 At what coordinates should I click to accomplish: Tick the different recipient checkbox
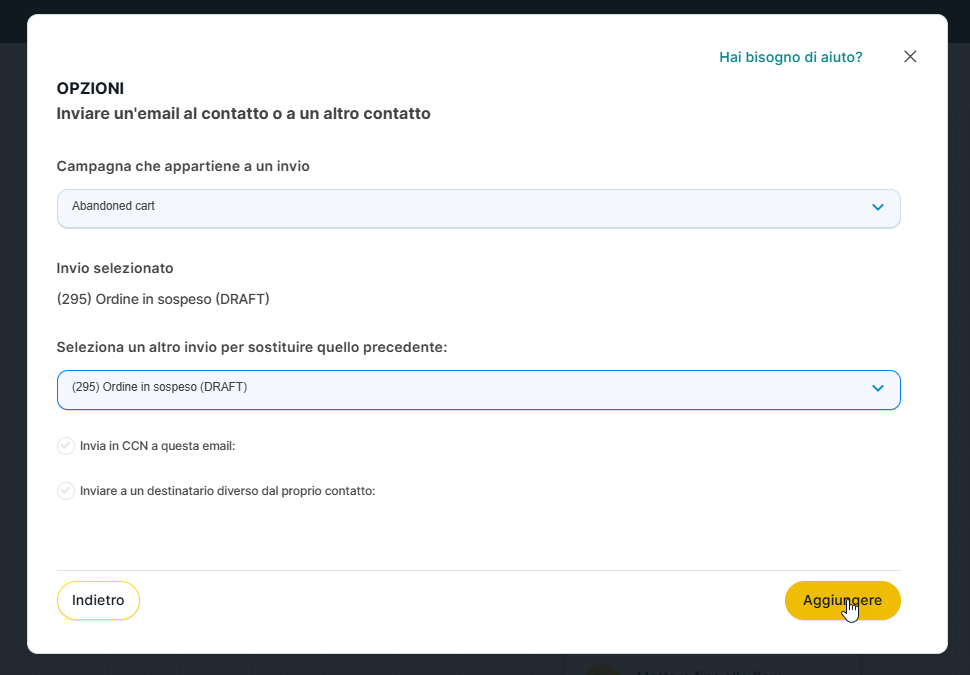(x=66, y=491)
